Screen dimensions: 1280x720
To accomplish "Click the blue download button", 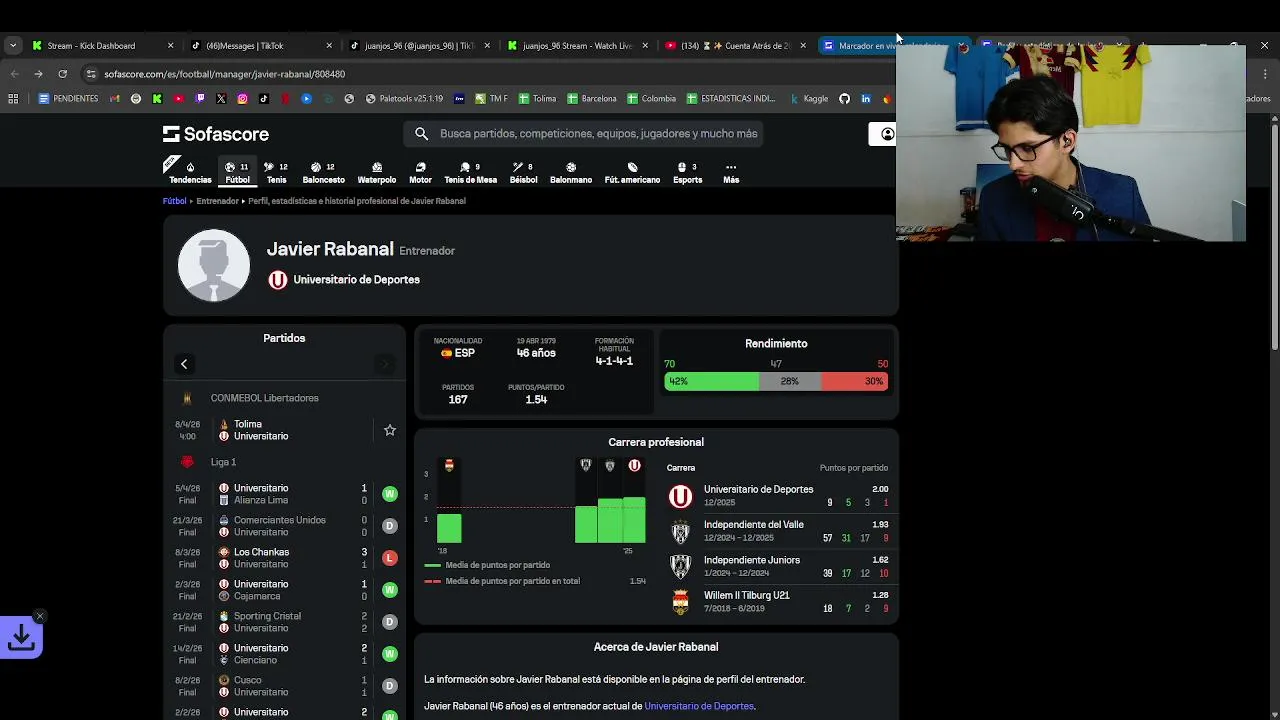I will (x=21, y=637).
